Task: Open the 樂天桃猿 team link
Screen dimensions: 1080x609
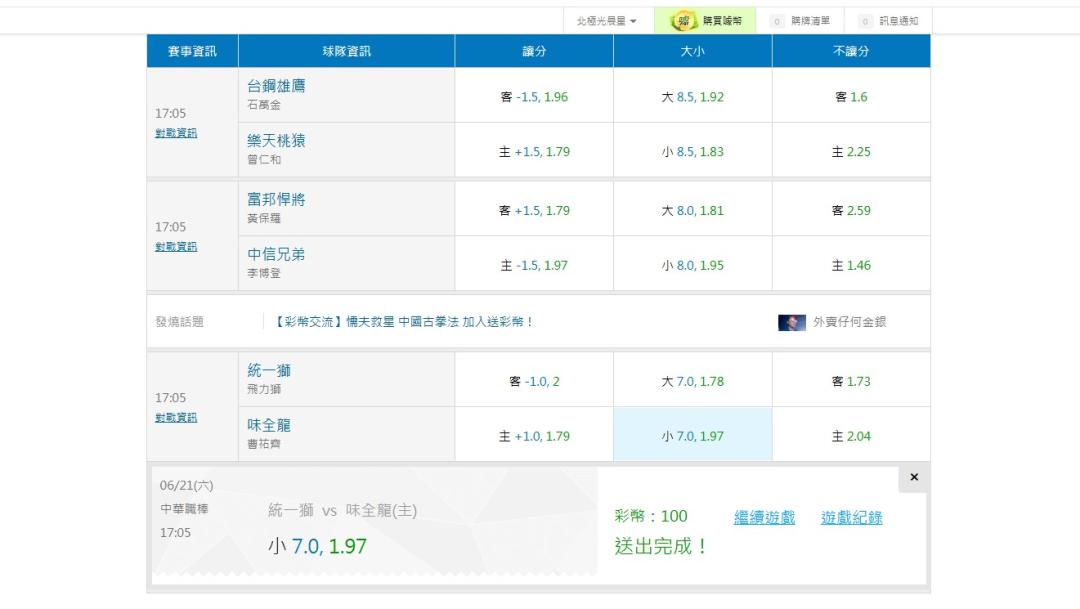Action: point(276,141)
